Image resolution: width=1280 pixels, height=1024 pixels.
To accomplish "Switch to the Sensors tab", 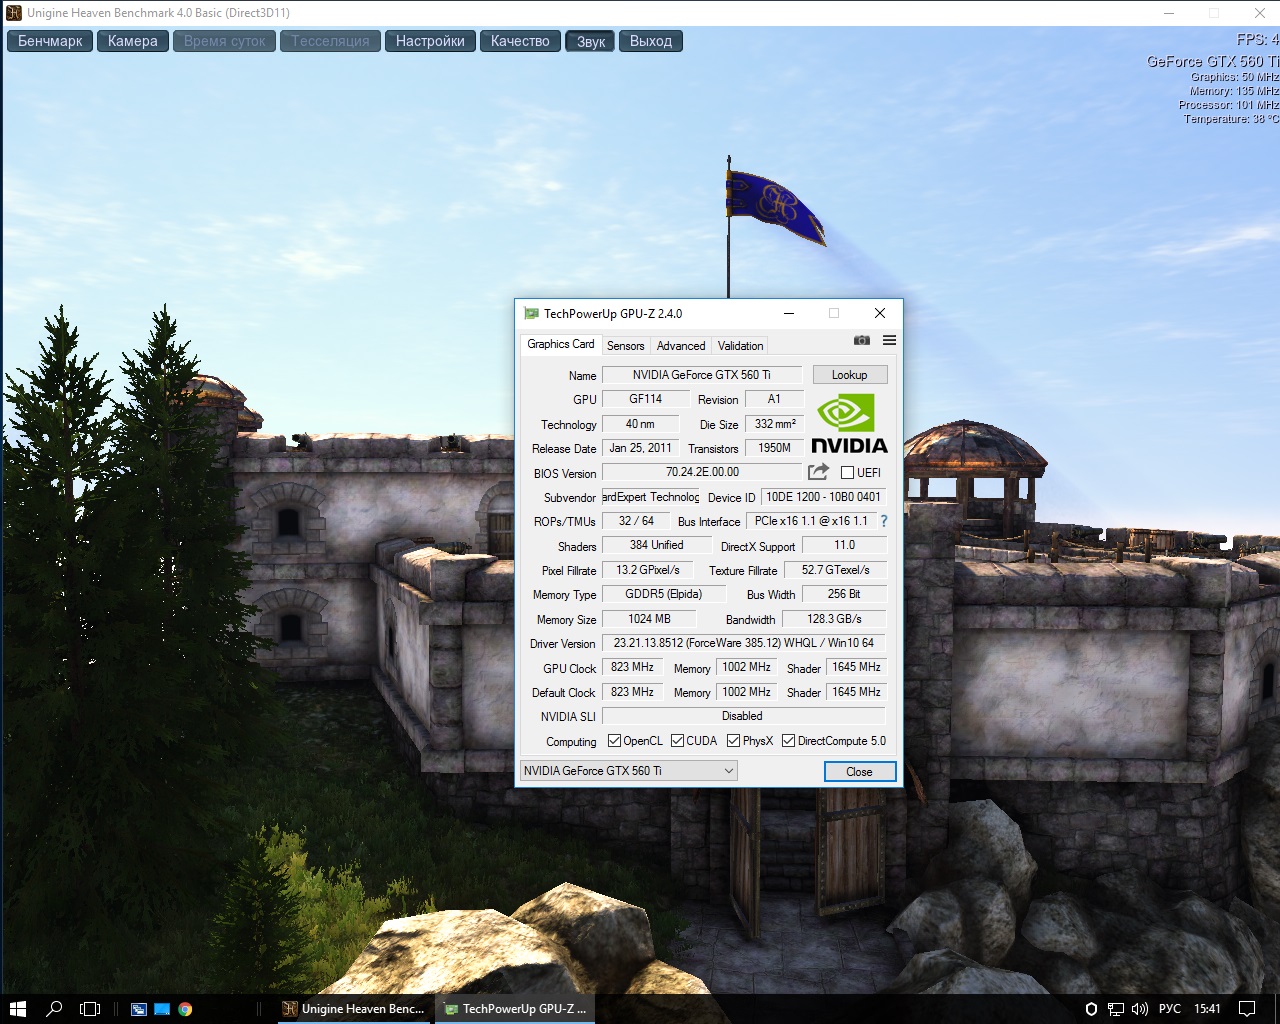I will tap(625, 346).
